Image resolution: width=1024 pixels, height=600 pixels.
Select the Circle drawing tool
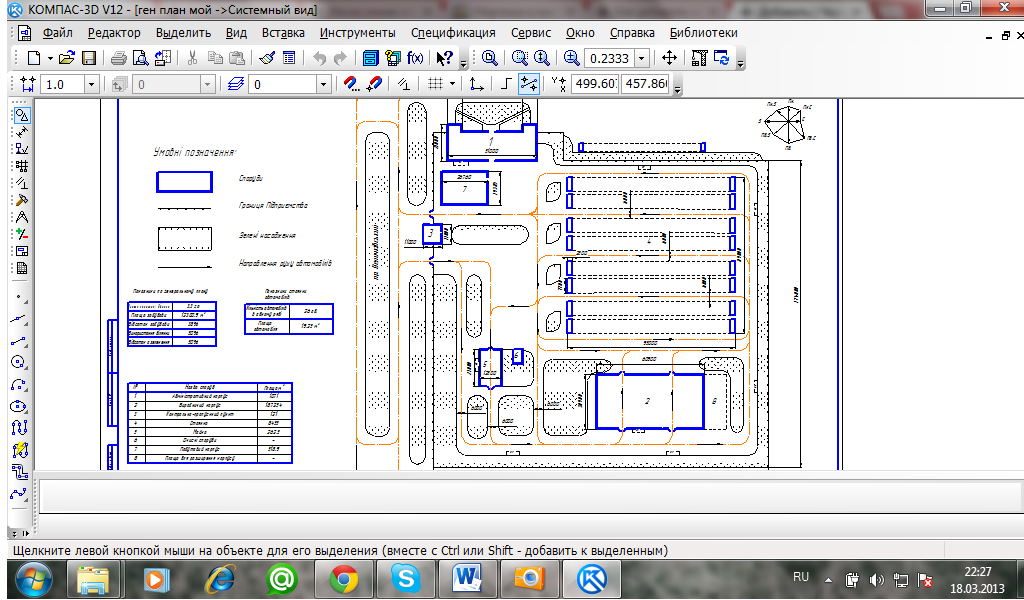click(20, 362)
